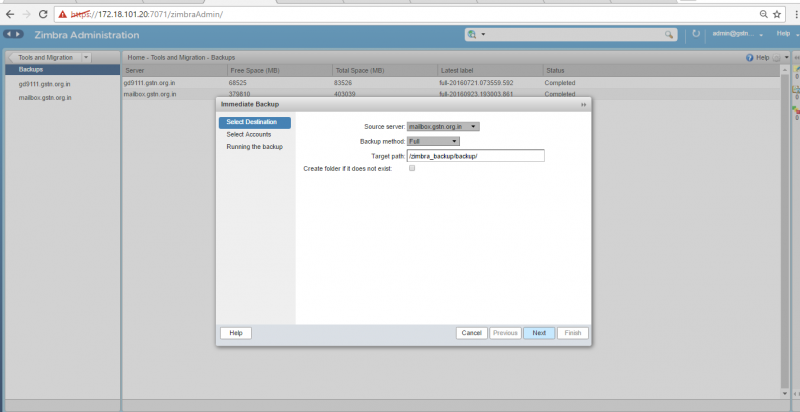Screen dimensions: 800x412
Task: Click the Next button
Action: pos(539,333)
